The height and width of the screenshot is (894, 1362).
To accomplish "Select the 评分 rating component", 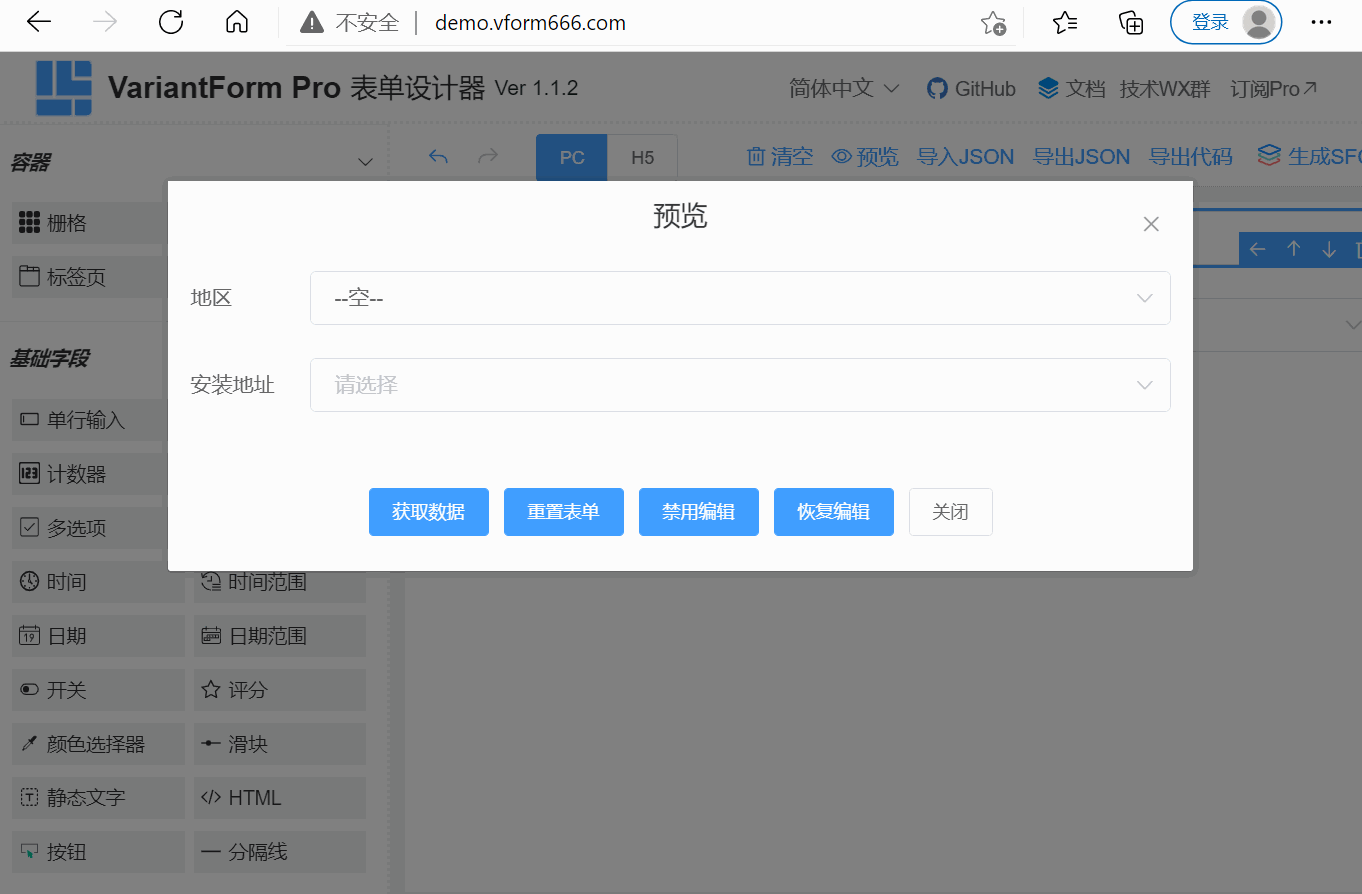I will (x=279, y=689).
